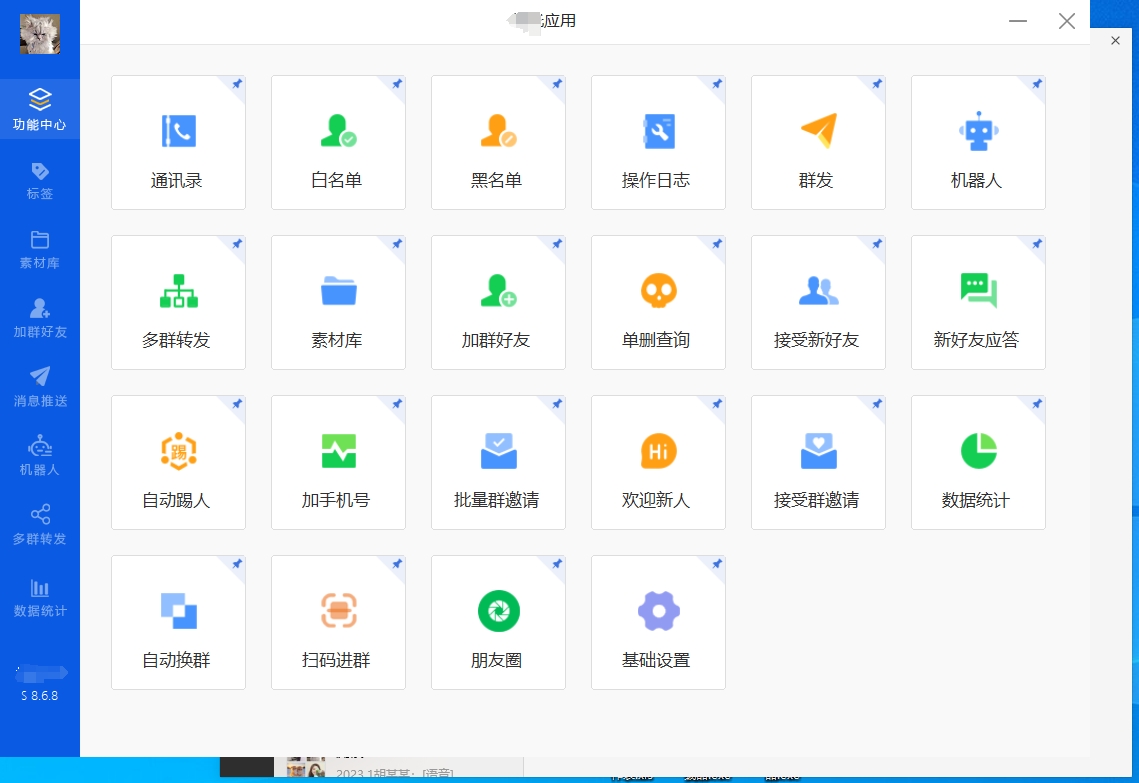Select 数据统计 in the sidebar
Viewport: 1139px width, 783px height.
pos(40,598)
